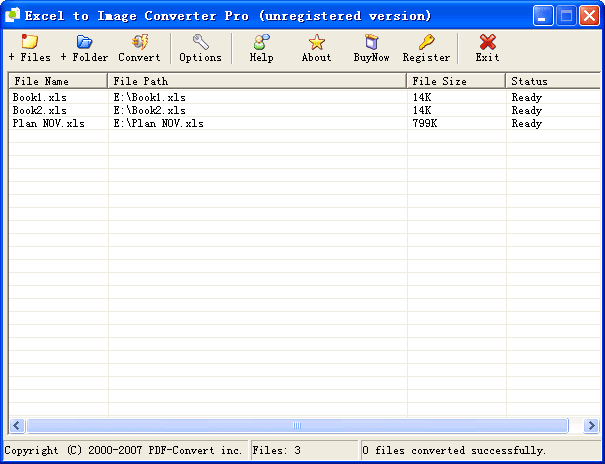
Task: Click the horizontal scrollbar thumb
Action: coord(297,425)
